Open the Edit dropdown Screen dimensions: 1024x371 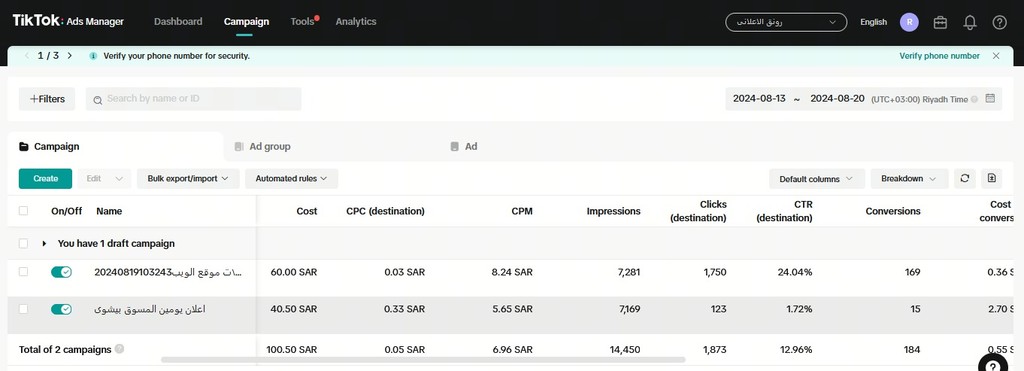pyautogui.click(x=104, y=178)
